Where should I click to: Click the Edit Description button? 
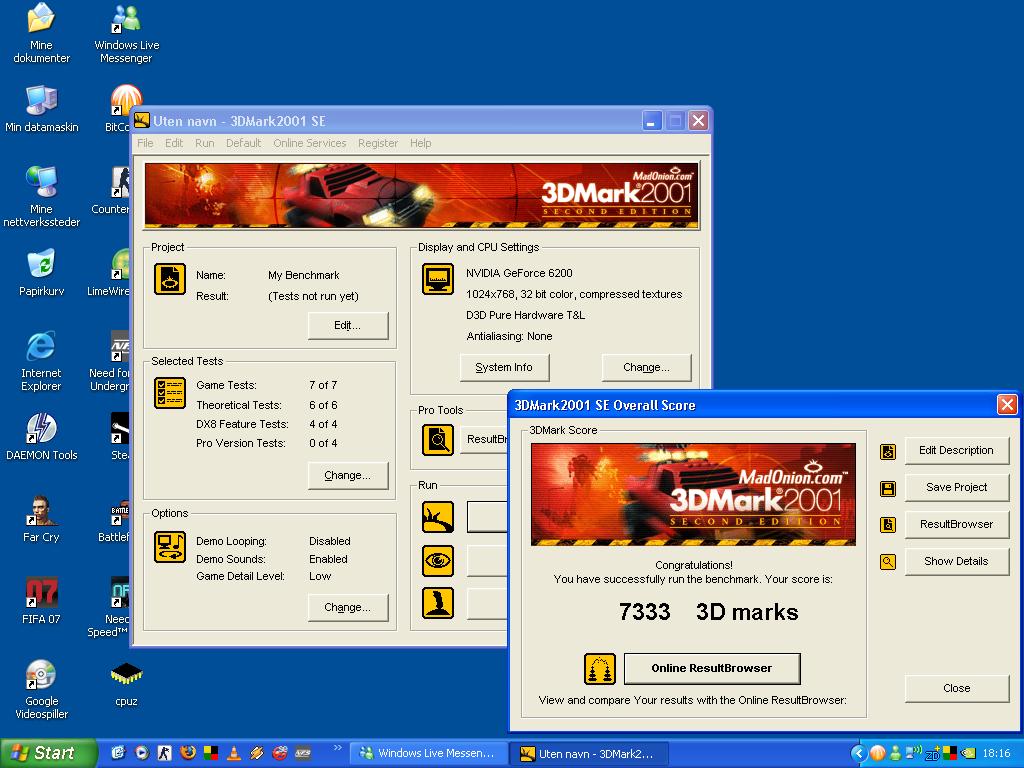pyautogui.click(x=957, y=451)
